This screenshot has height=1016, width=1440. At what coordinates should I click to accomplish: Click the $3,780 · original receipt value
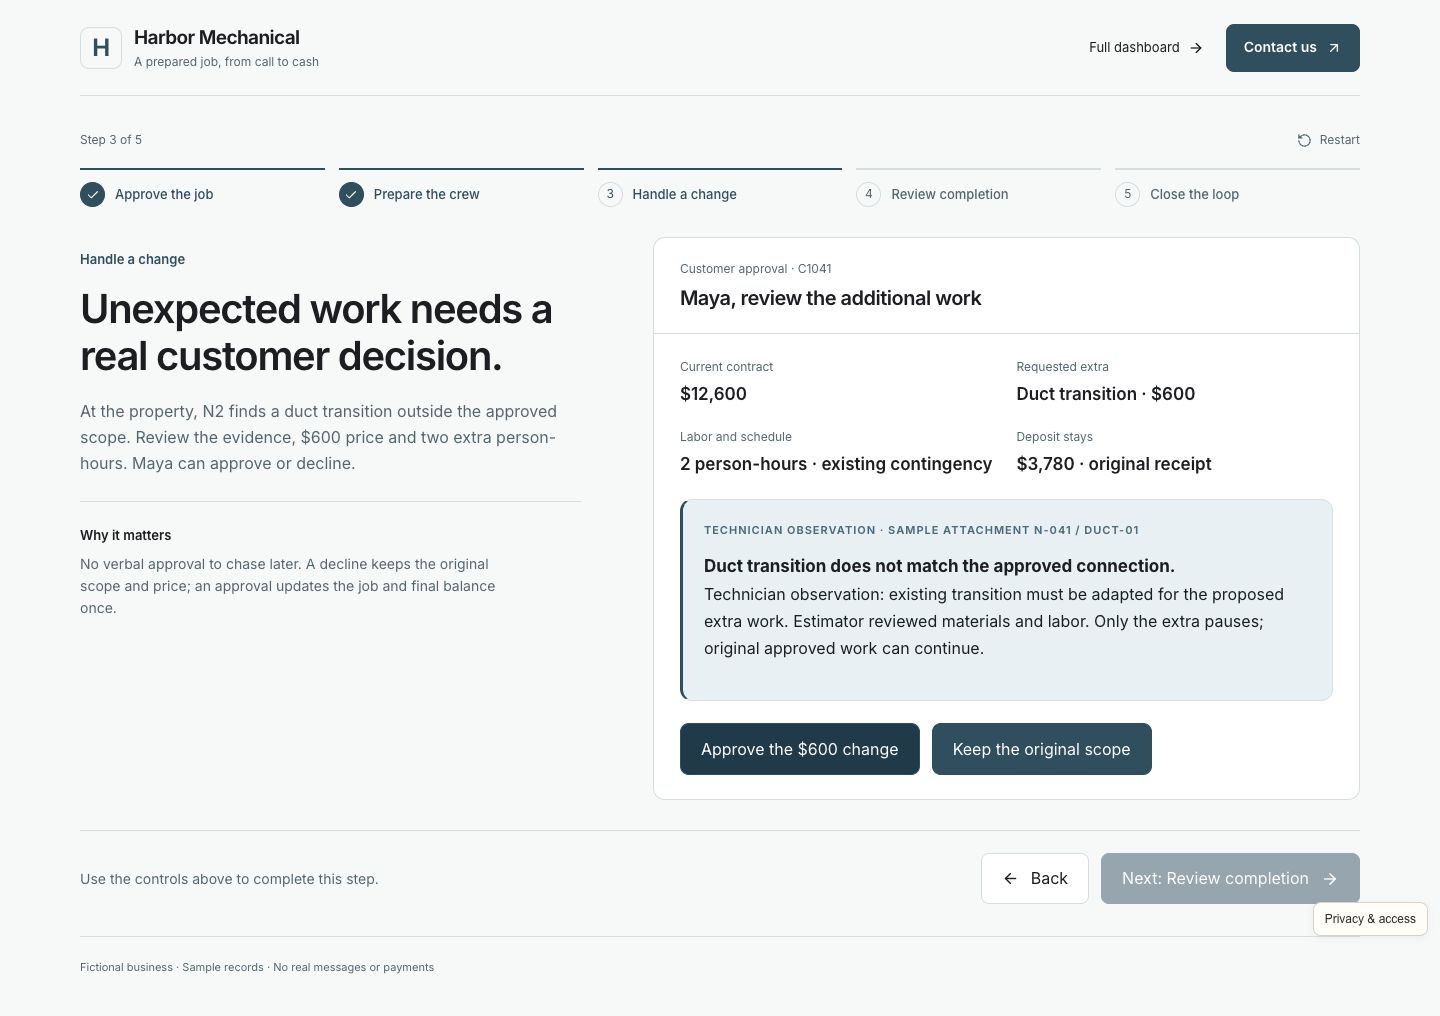pos(1114,464)
